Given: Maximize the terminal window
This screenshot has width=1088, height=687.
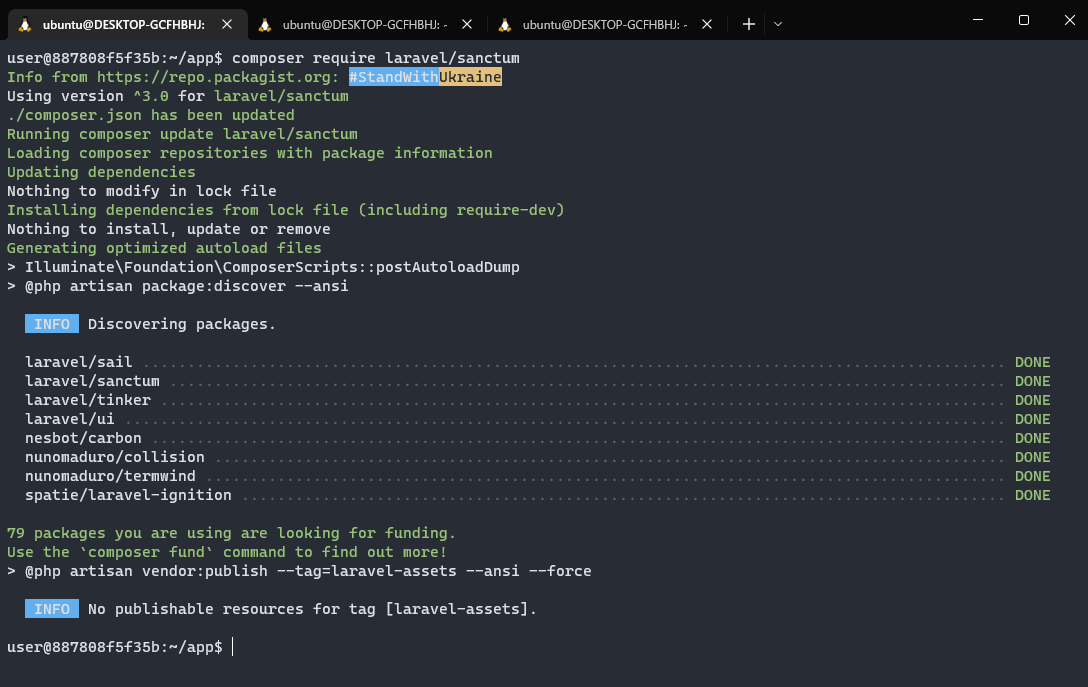Looking at the screenshot, I should pyautogui.click(x=1023, y=20).
